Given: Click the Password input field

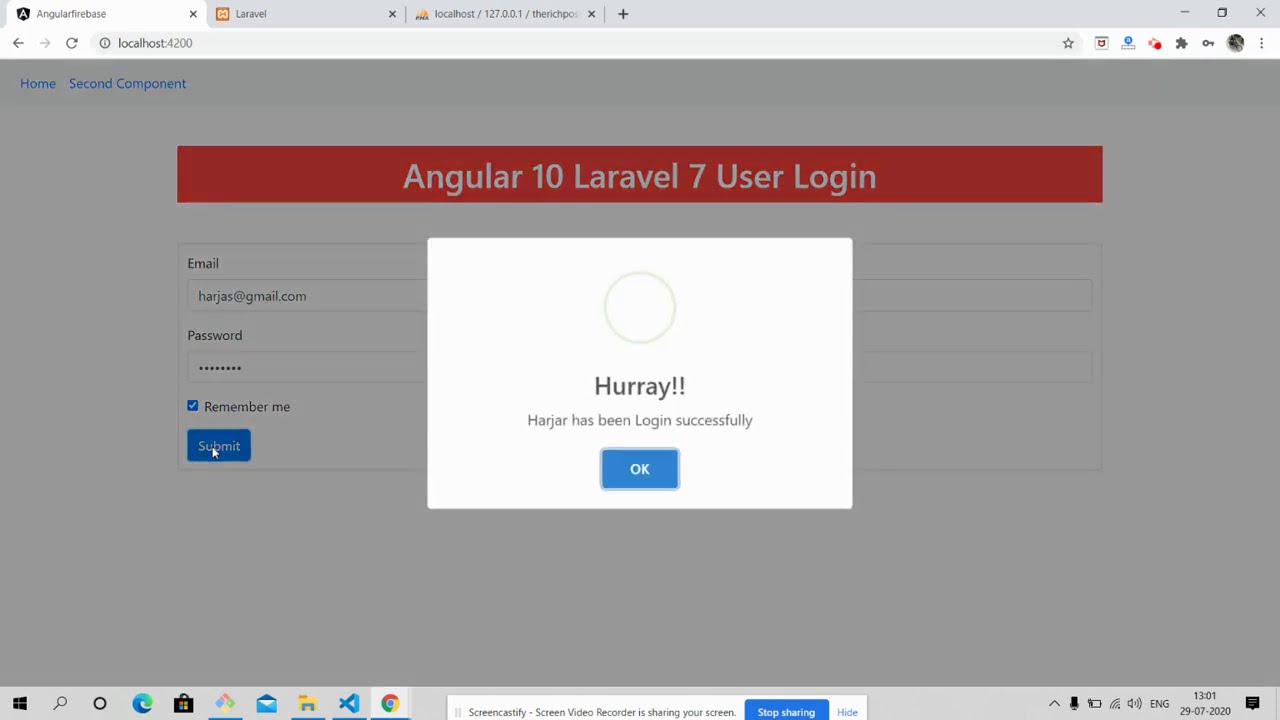Looking at the screenshot, I should 640,367.
